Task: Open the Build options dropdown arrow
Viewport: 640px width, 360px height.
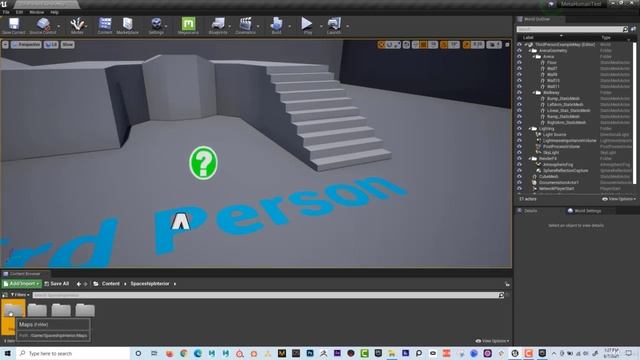Action: pyautogui.click(x=289, y=26)
